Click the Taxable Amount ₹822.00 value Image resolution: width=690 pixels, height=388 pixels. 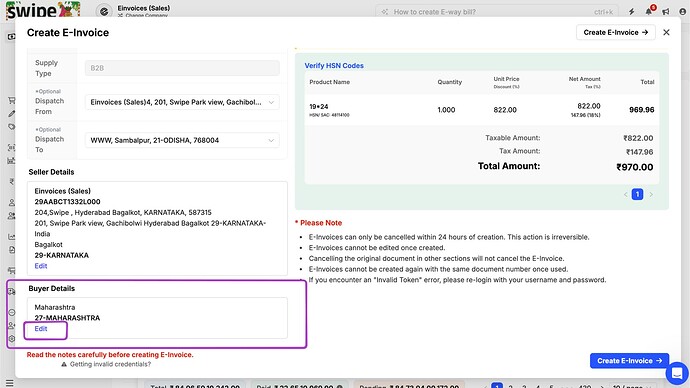[638, 138]
